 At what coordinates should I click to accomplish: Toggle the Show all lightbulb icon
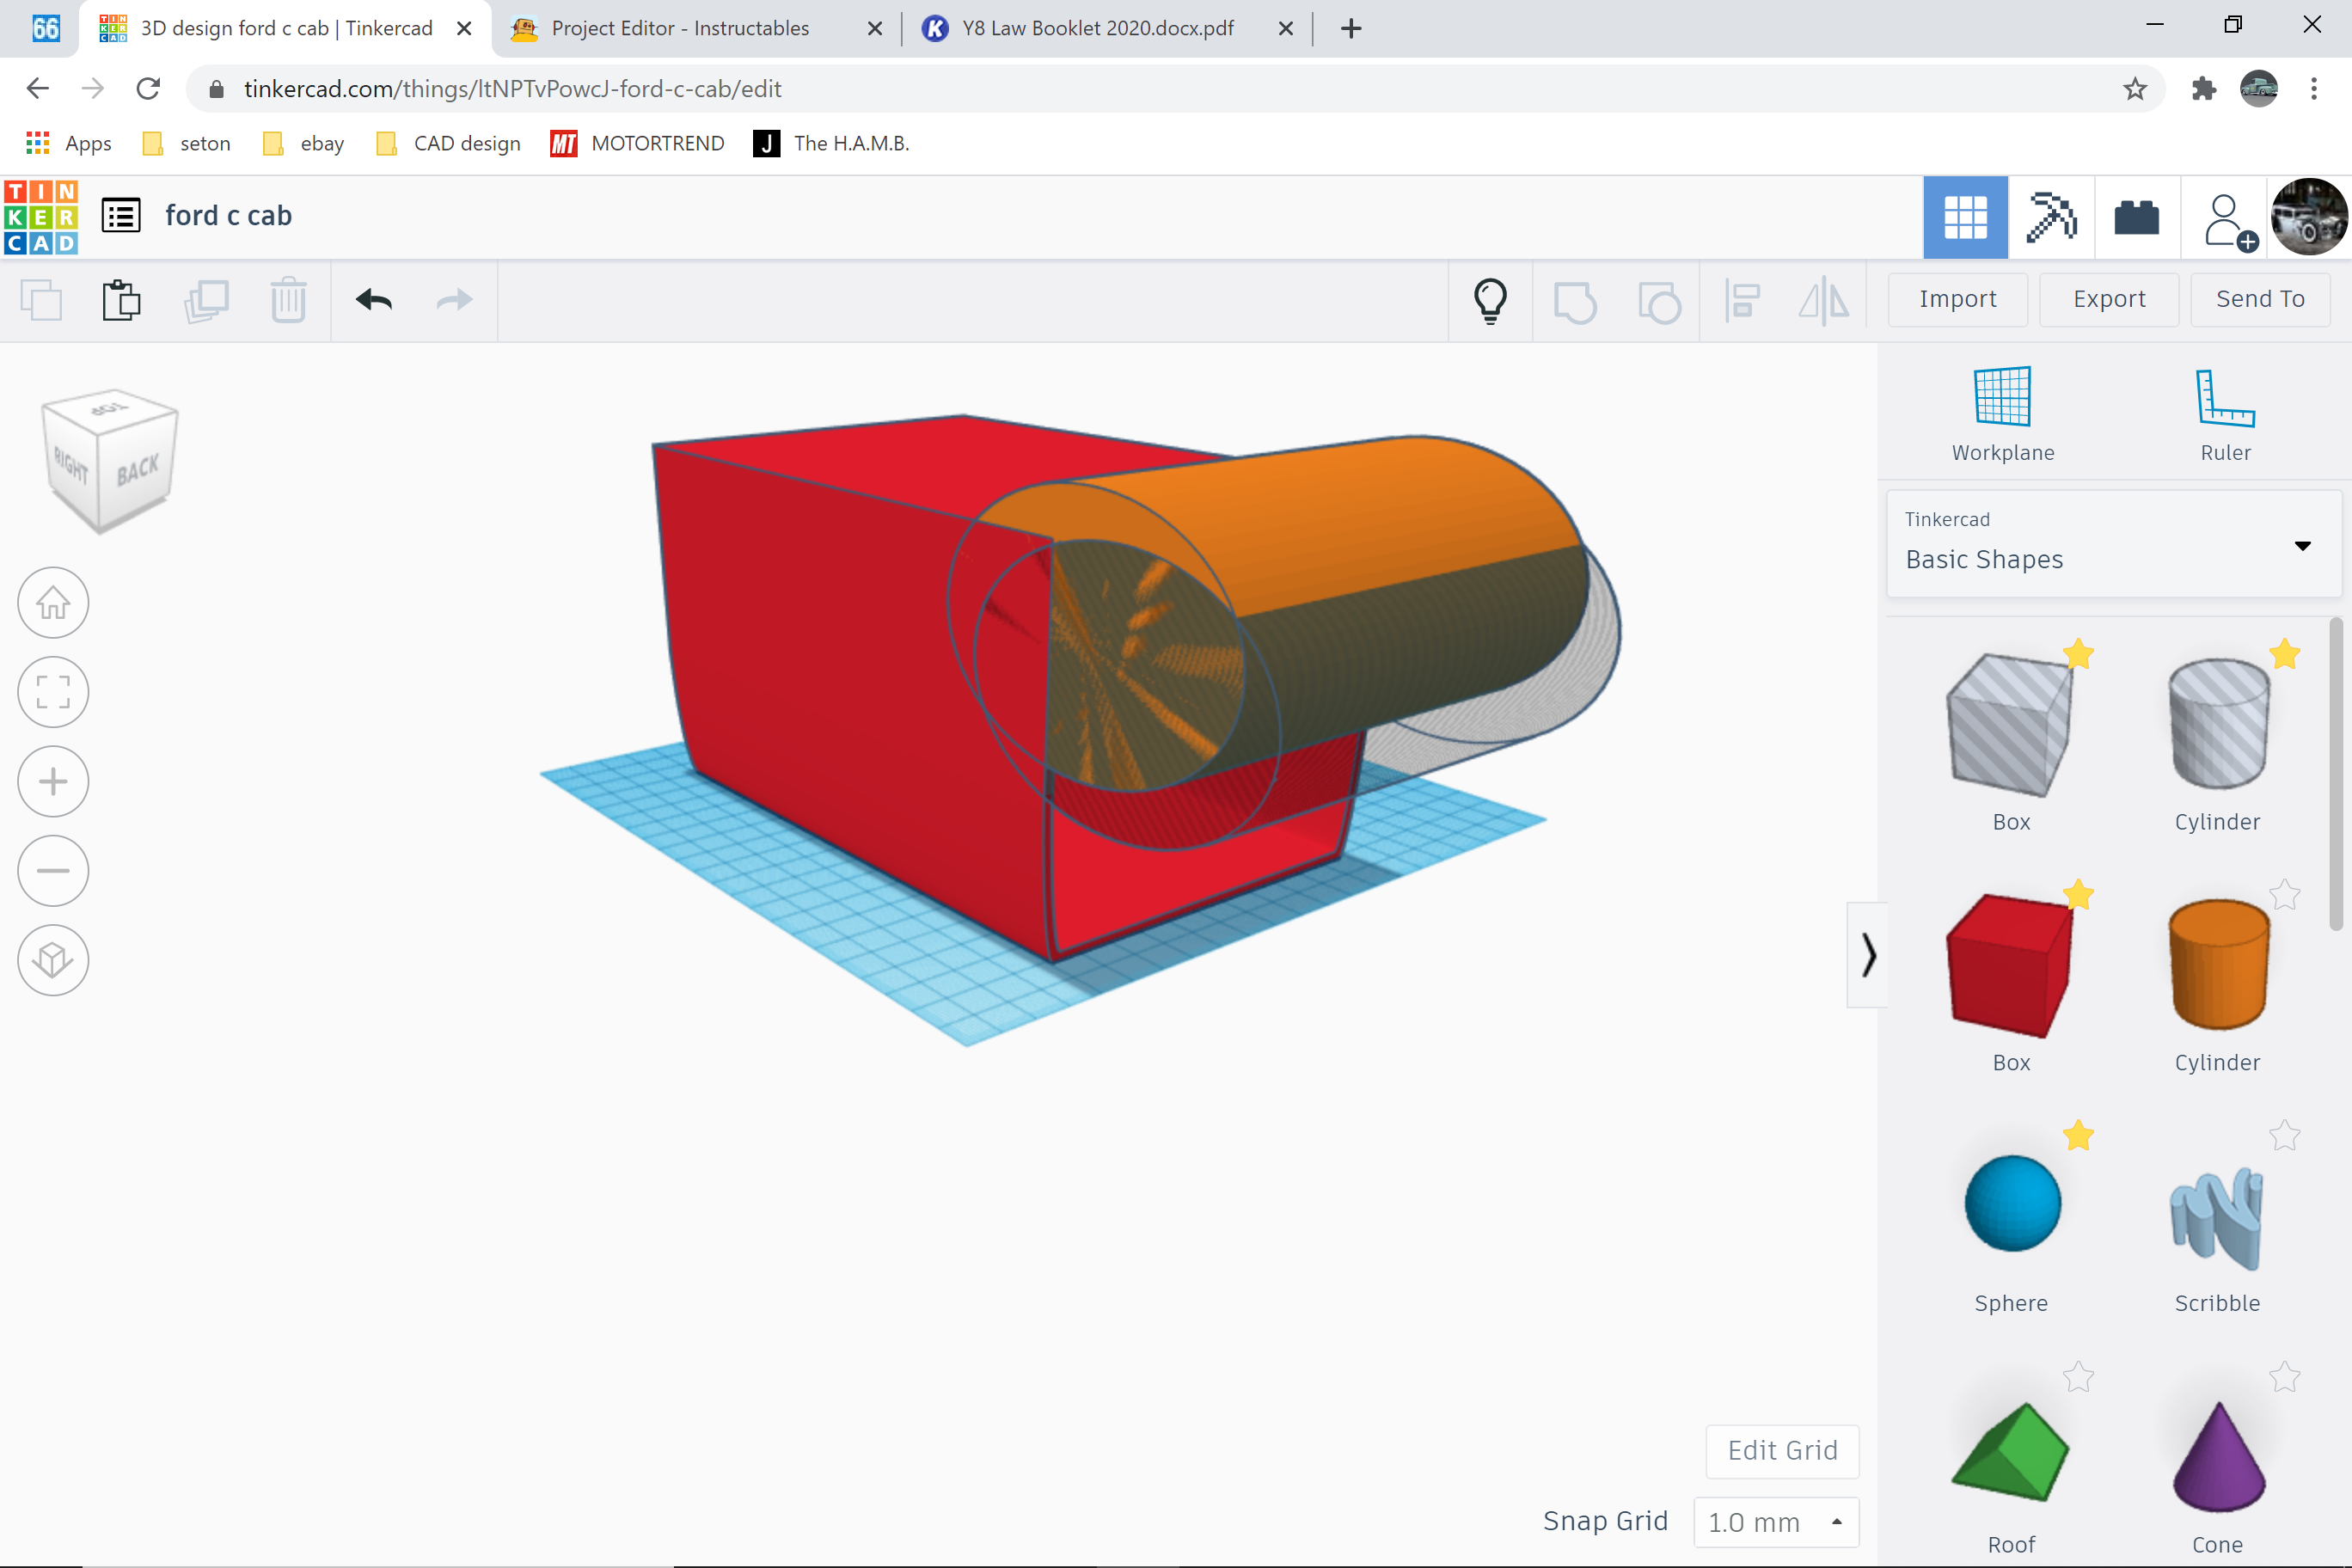pos(1490,300)
